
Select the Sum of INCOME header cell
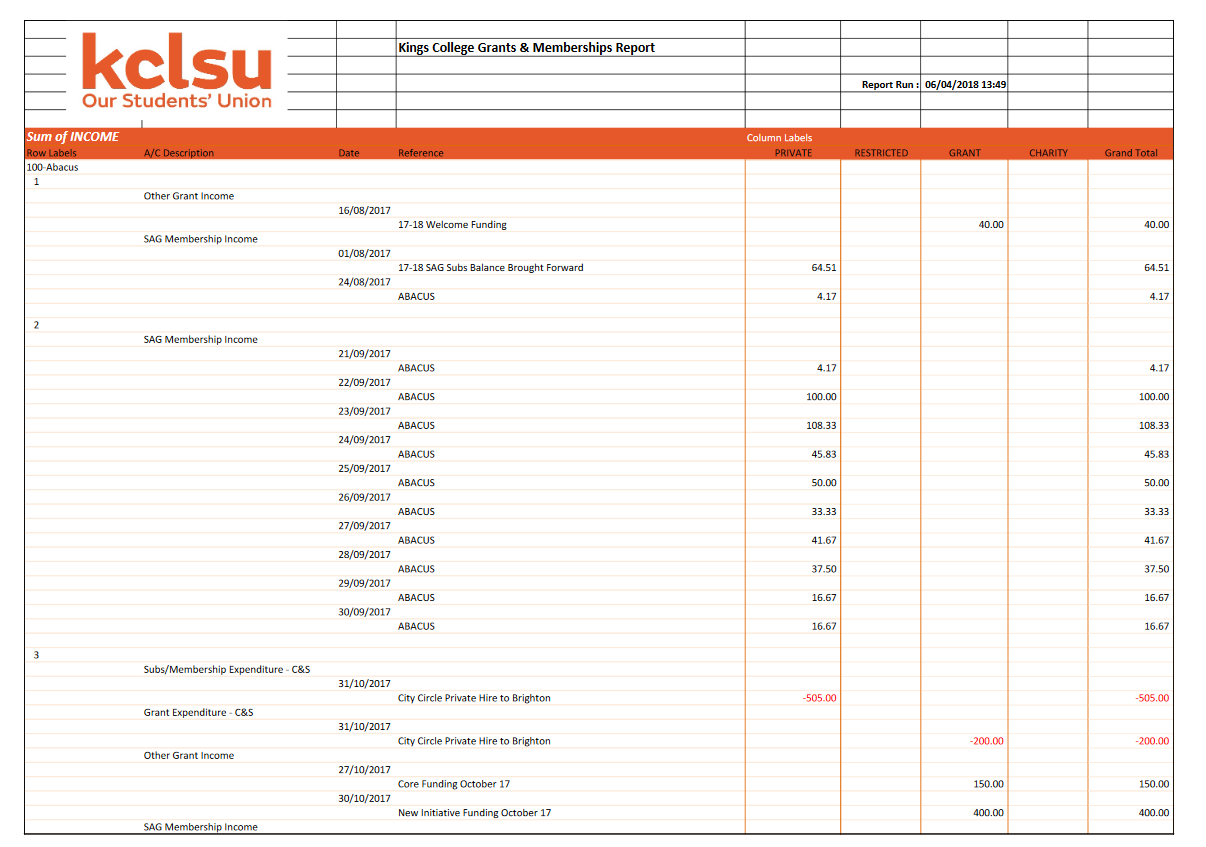pos(72,137)
